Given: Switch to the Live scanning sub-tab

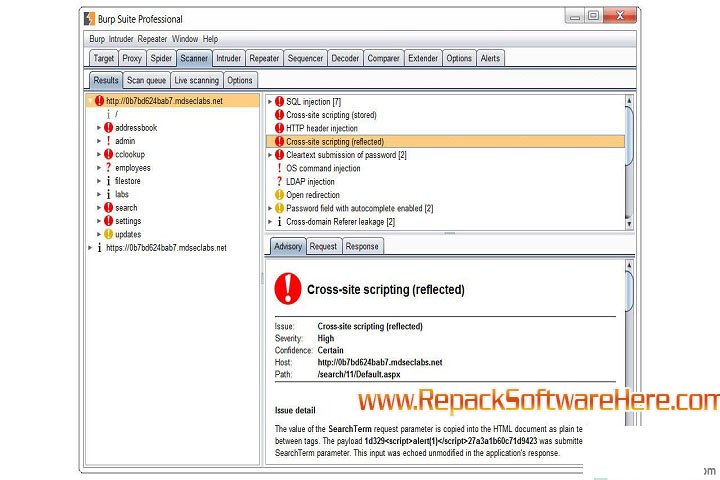Looking at the screenshot, I should click(197, 80).
